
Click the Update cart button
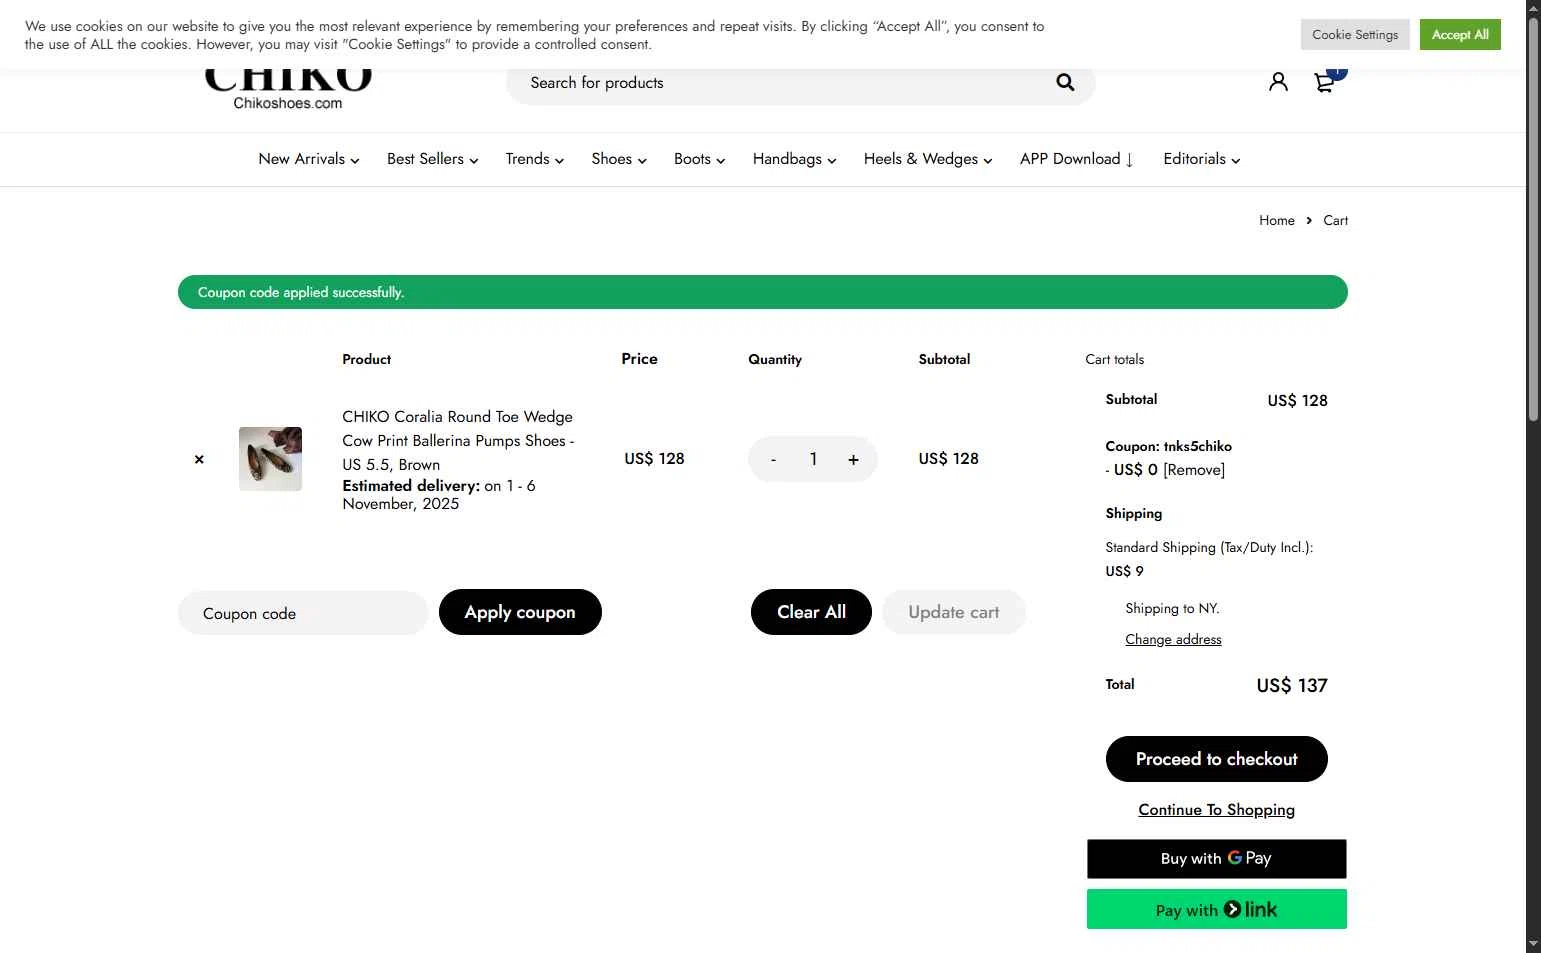click(953, 612)
